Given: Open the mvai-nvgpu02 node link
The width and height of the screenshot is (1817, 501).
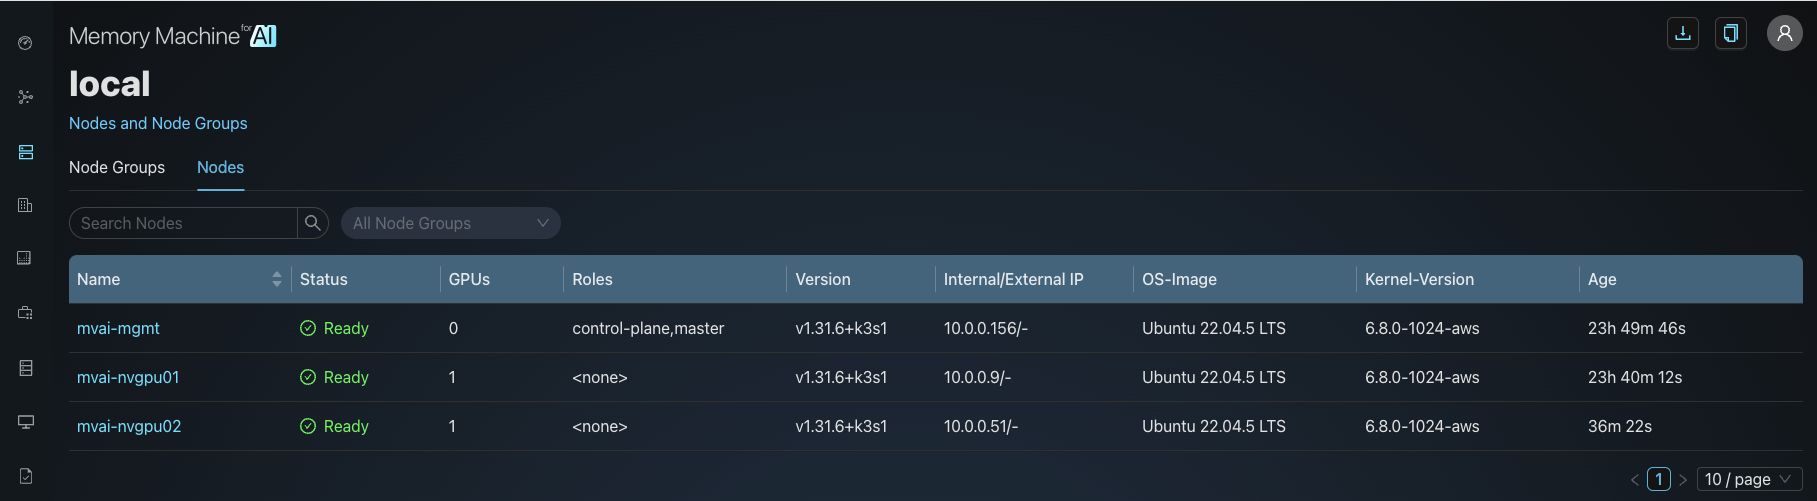Looking at the screenshot, I should tap(129, 426).
